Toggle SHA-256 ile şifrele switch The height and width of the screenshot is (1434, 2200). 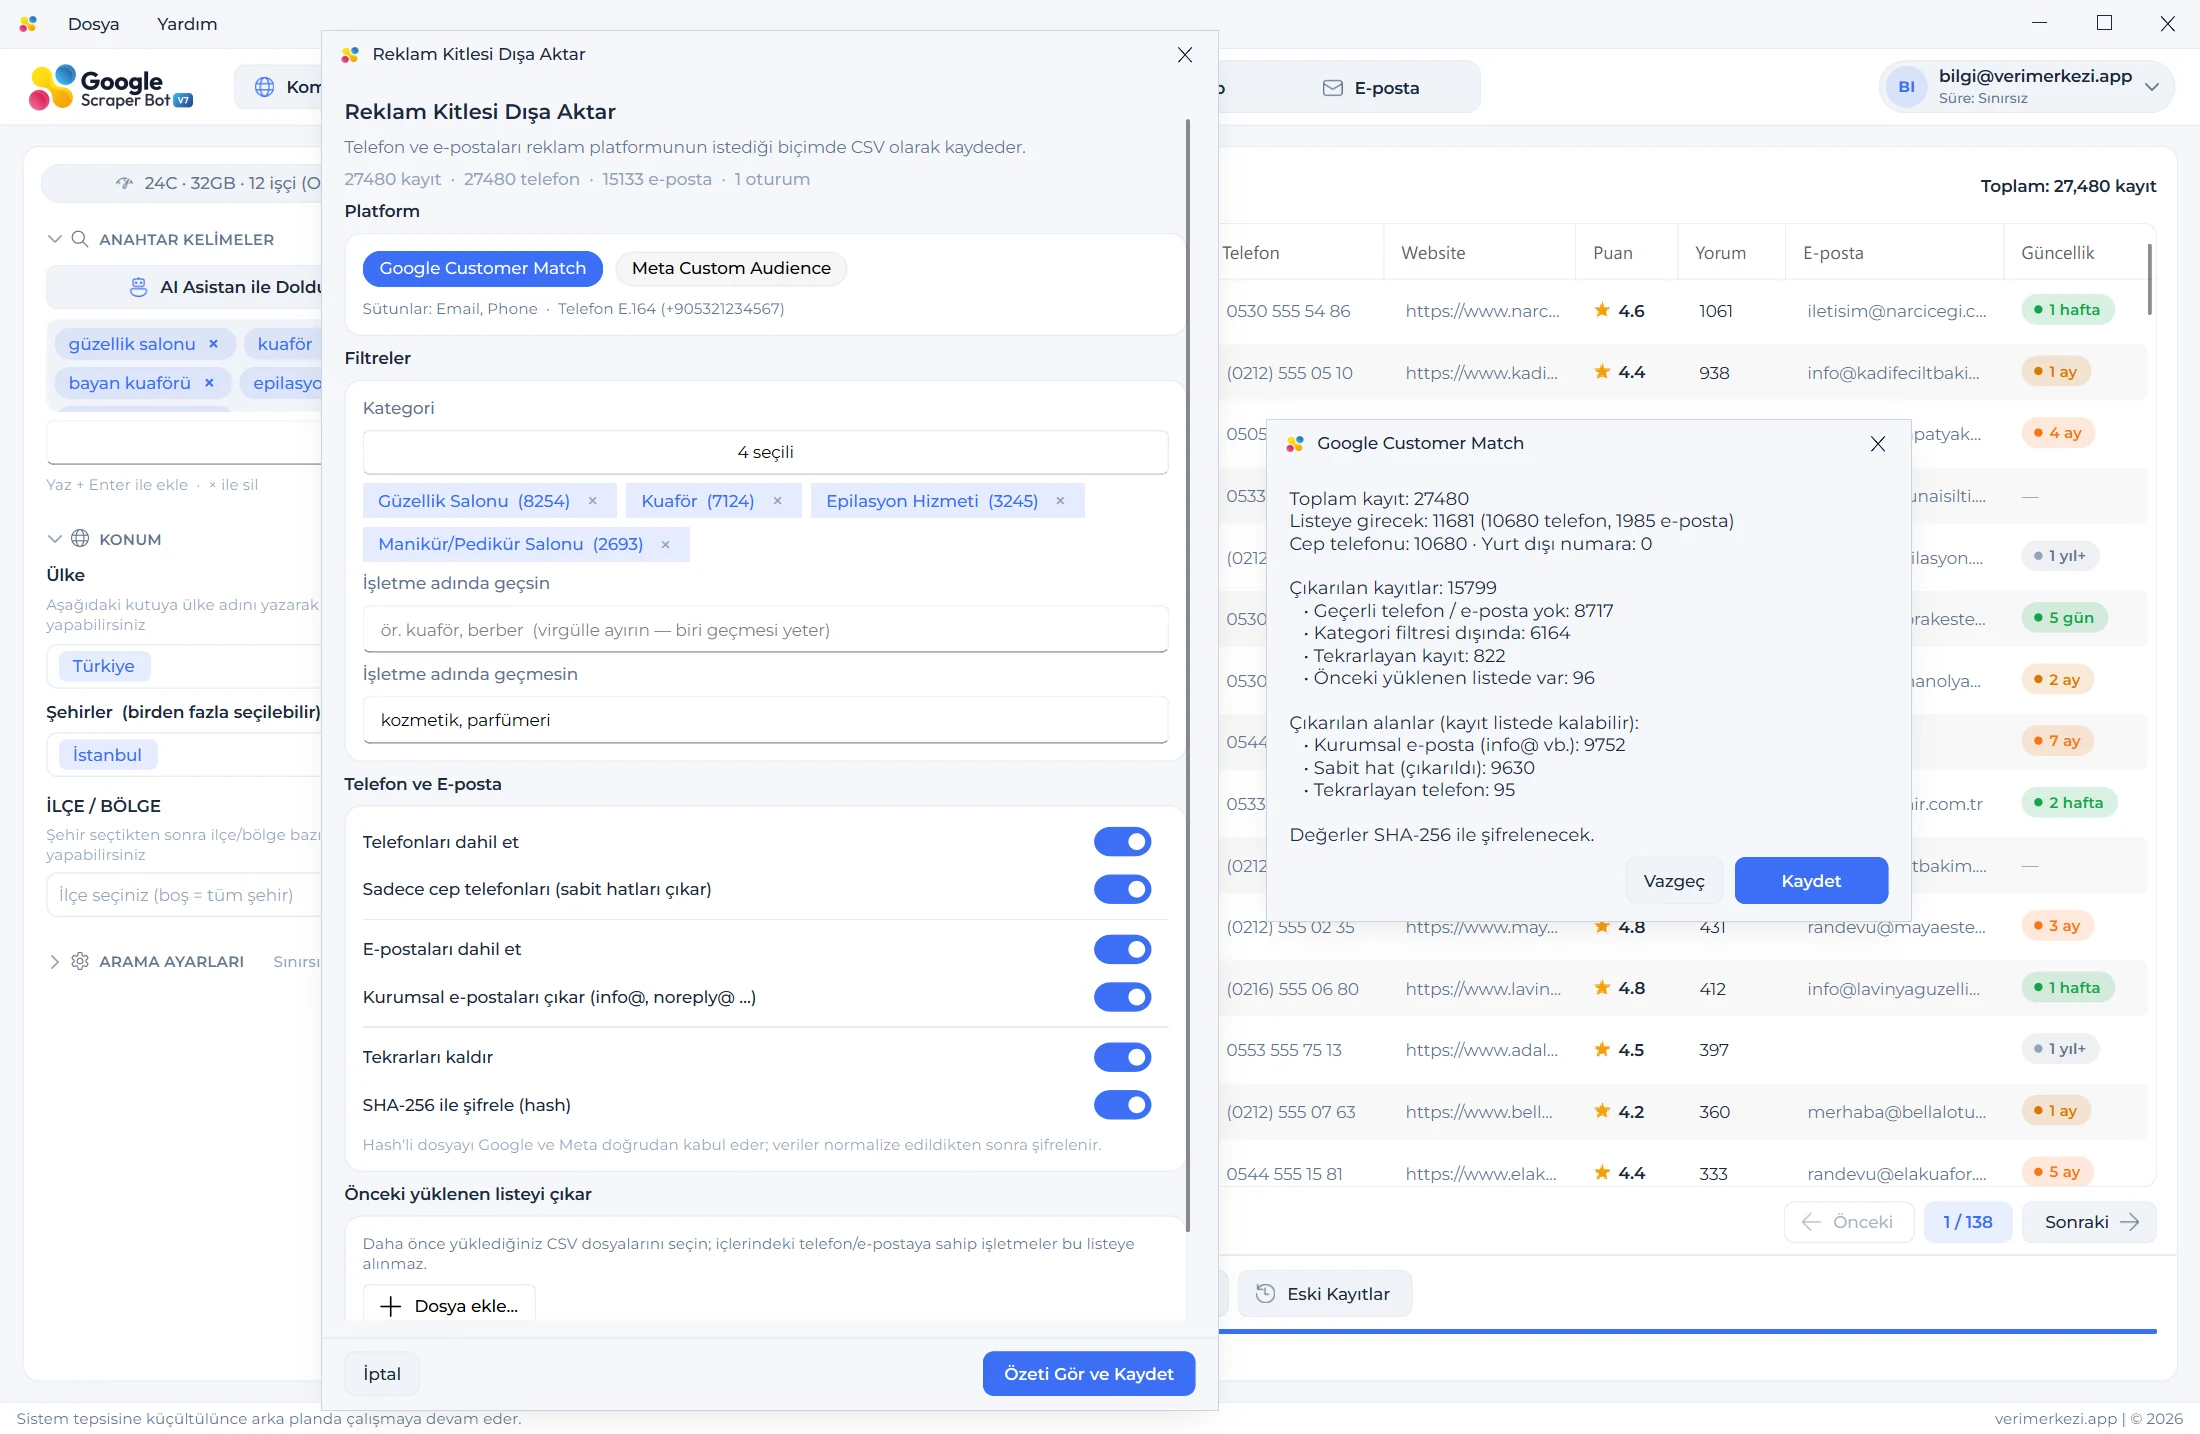1122,1105
